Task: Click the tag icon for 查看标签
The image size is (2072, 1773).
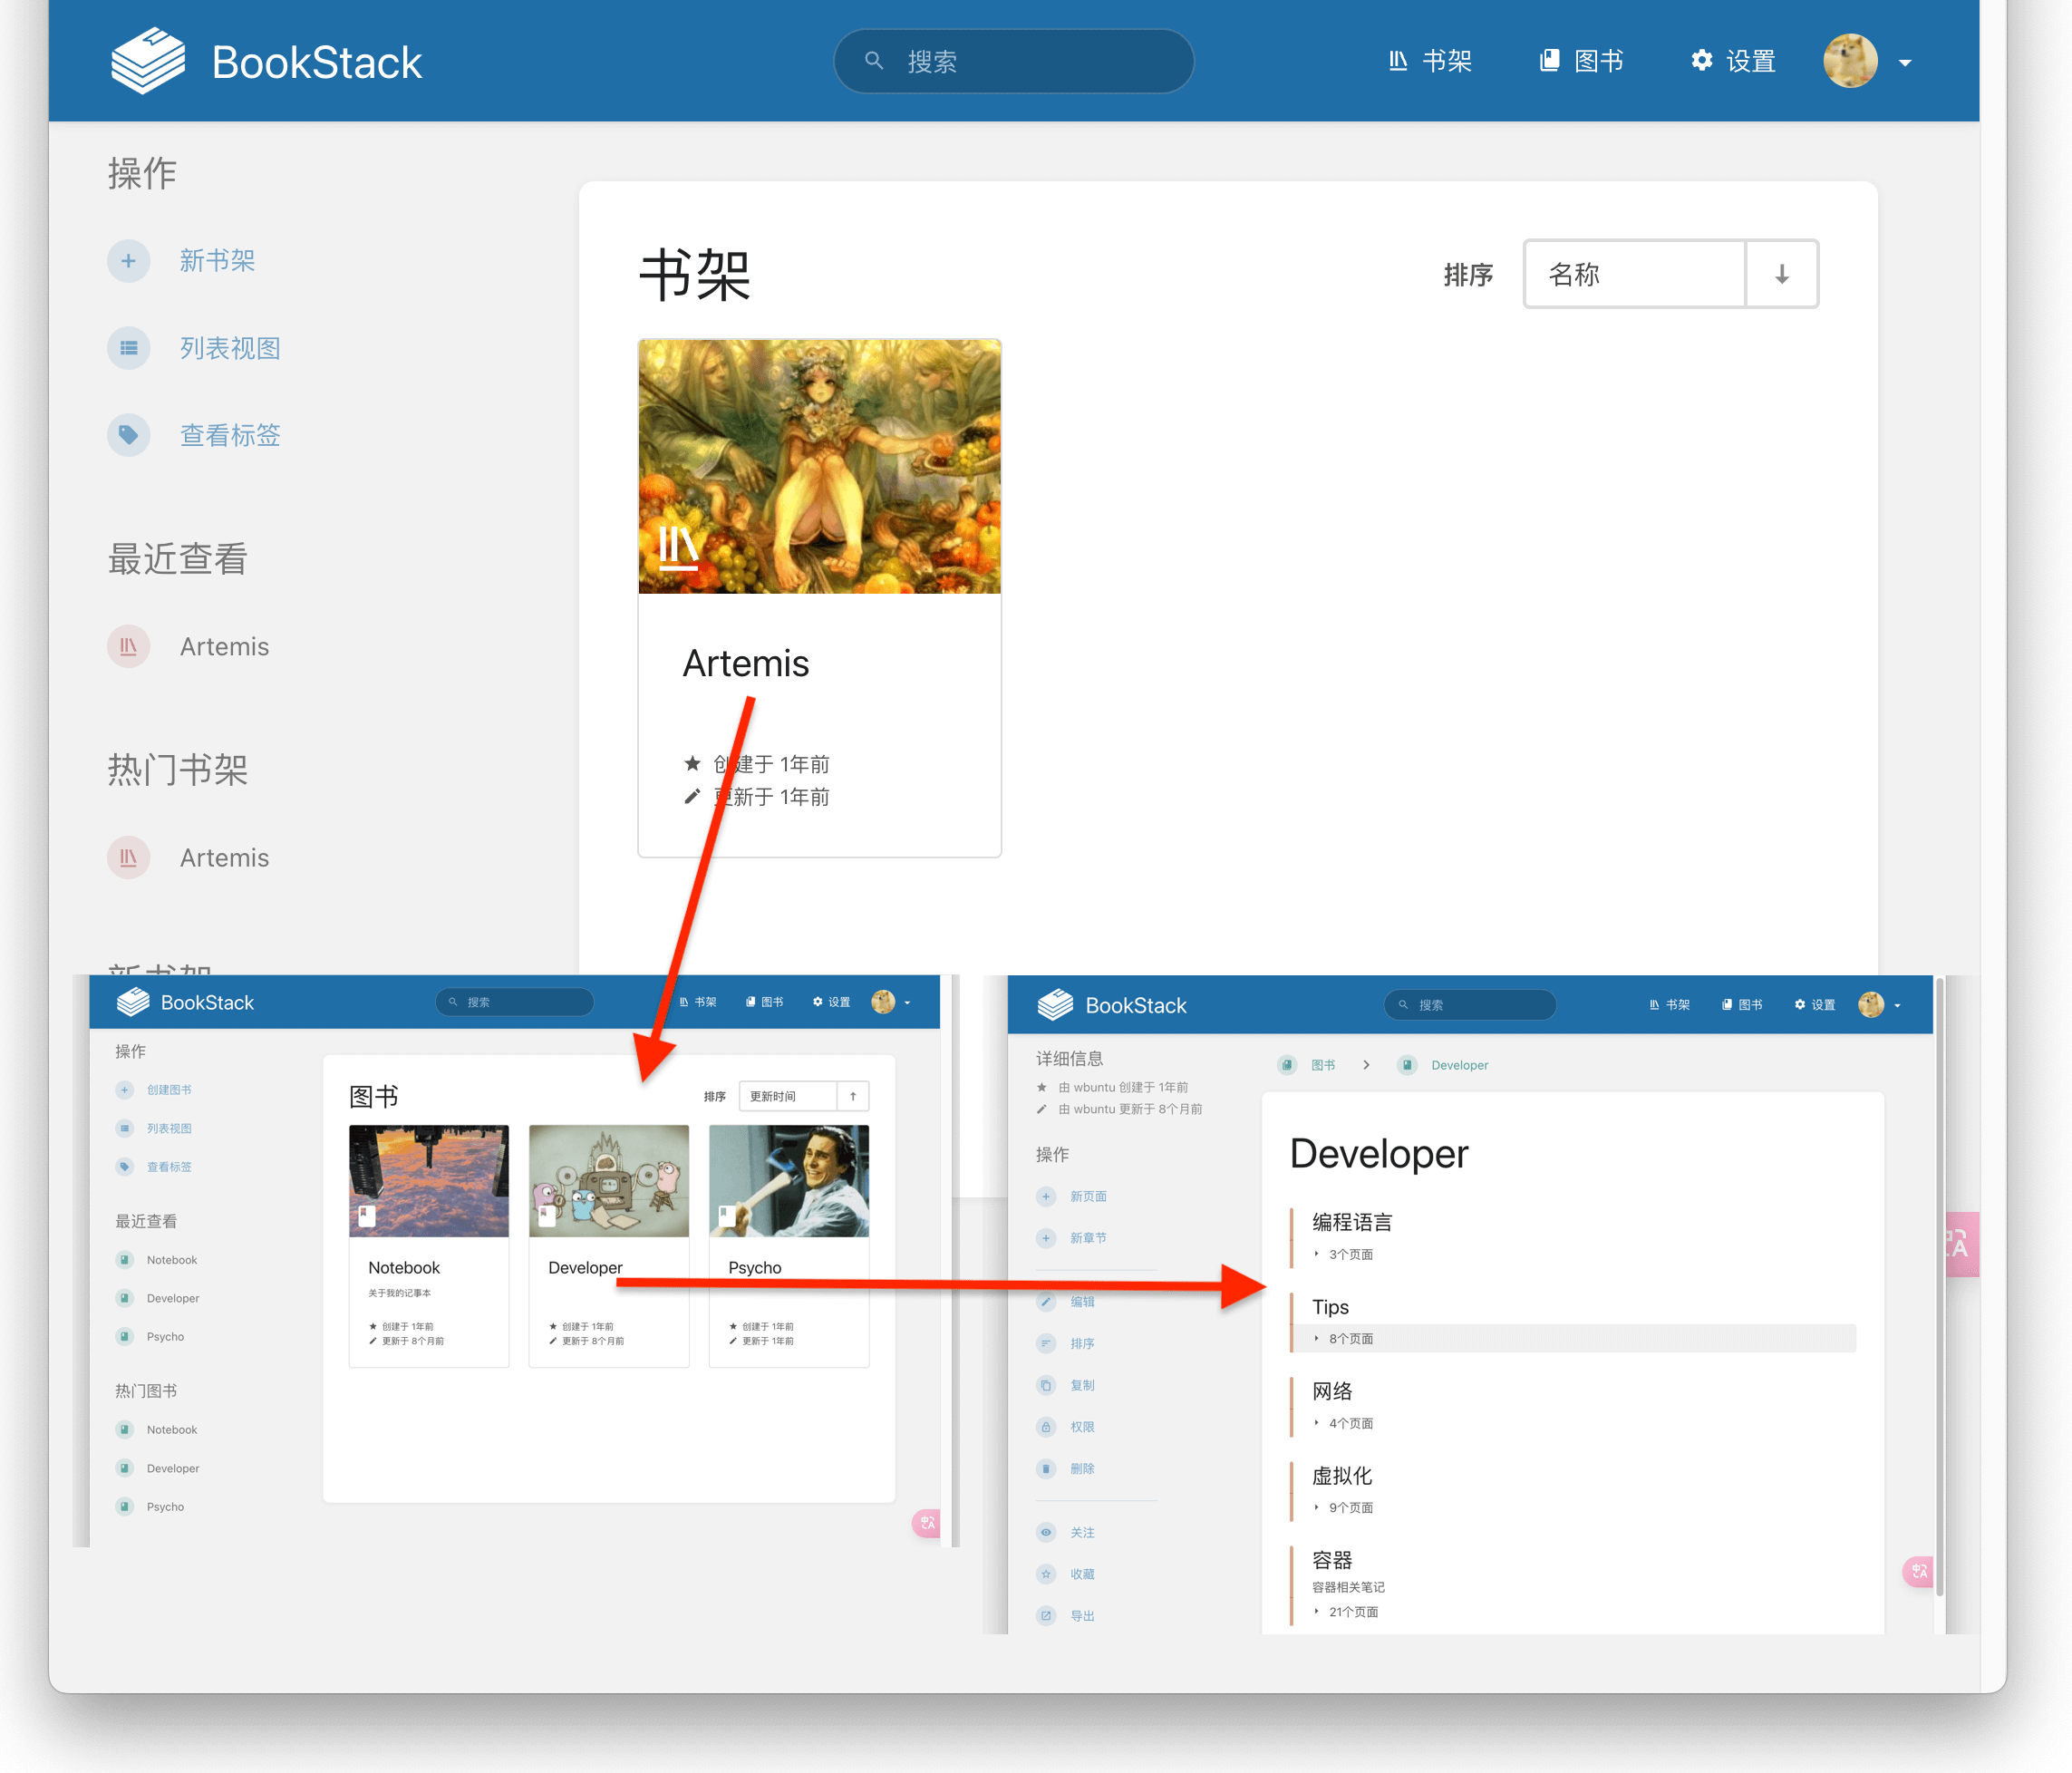Action: [128, 435]
